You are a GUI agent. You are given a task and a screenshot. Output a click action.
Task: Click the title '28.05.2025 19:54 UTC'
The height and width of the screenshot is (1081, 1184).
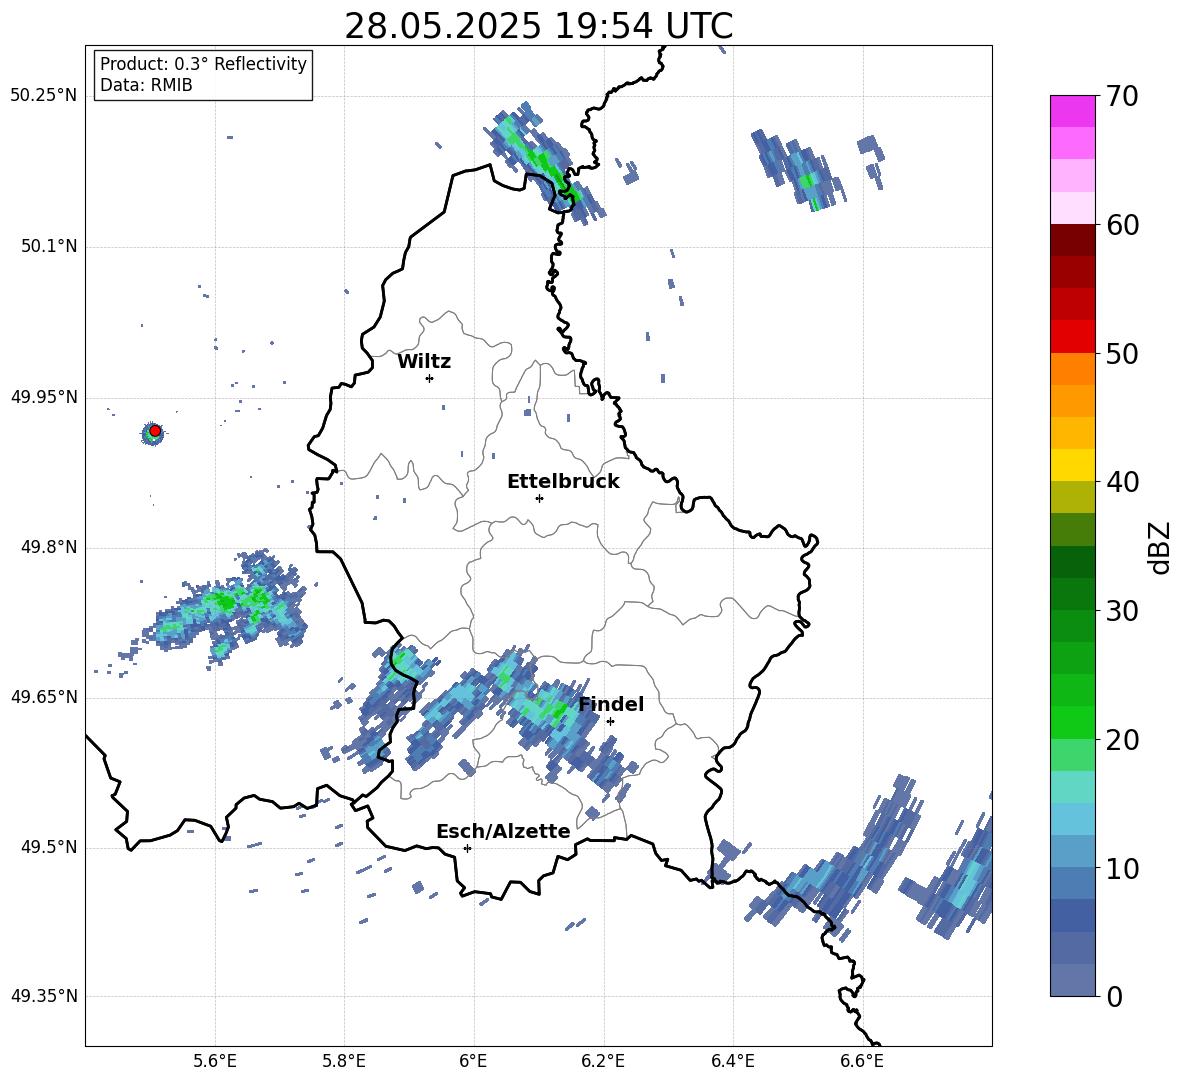[538, 26]
